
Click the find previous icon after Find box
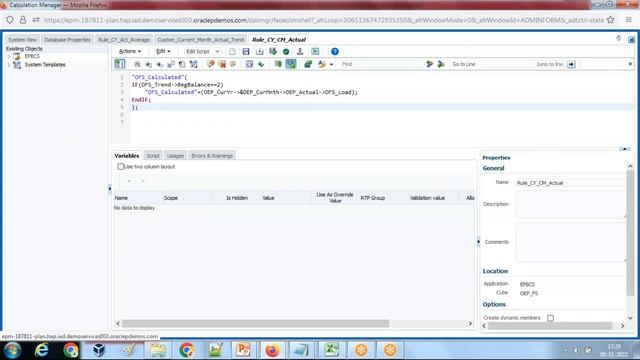pos(429,64)
